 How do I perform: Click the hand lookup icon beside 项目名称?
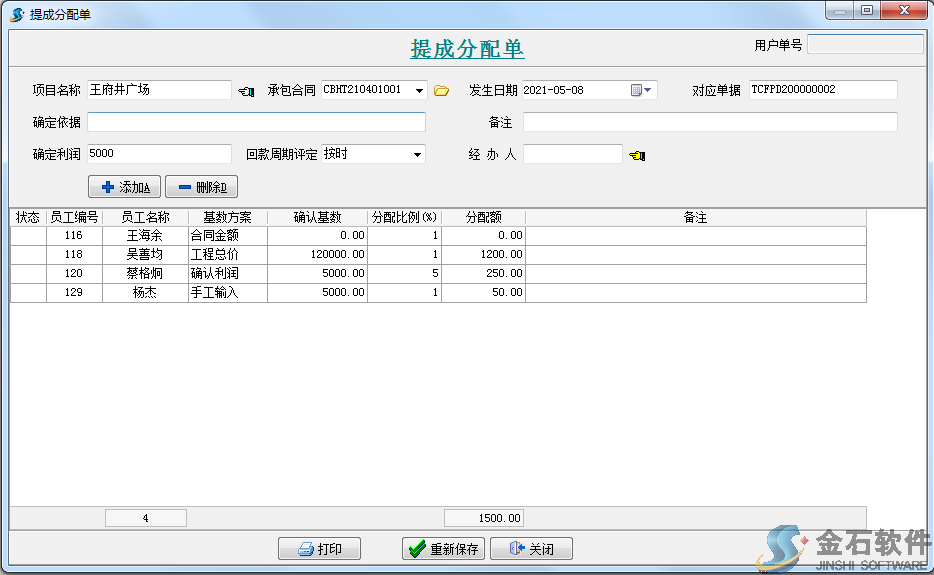[x=246, y=91]
